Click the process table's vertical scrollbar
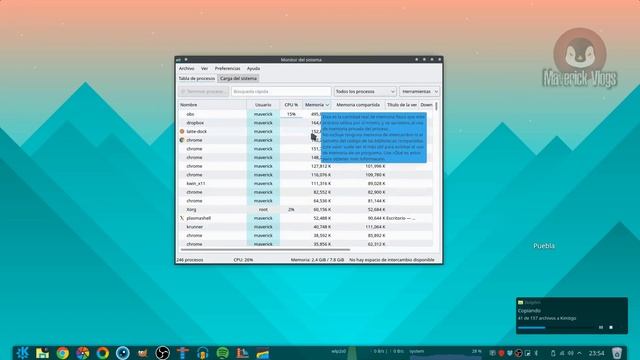Screen dimensions: 640x360 (436, 107)
